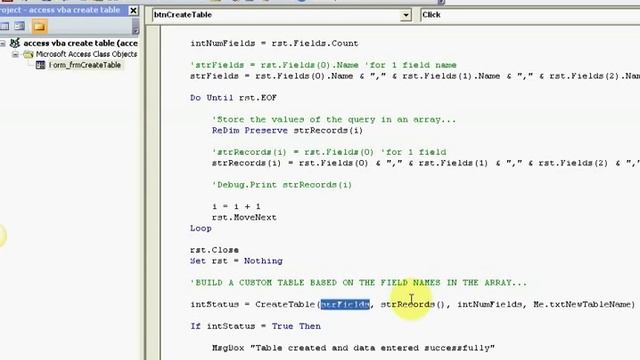Click the btnCreateTable object combo box

click(x=281, y=15)
